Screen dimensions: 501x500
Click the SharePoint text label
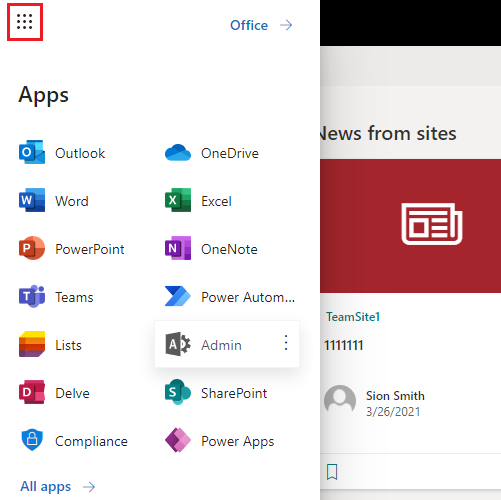coord(234,393)
